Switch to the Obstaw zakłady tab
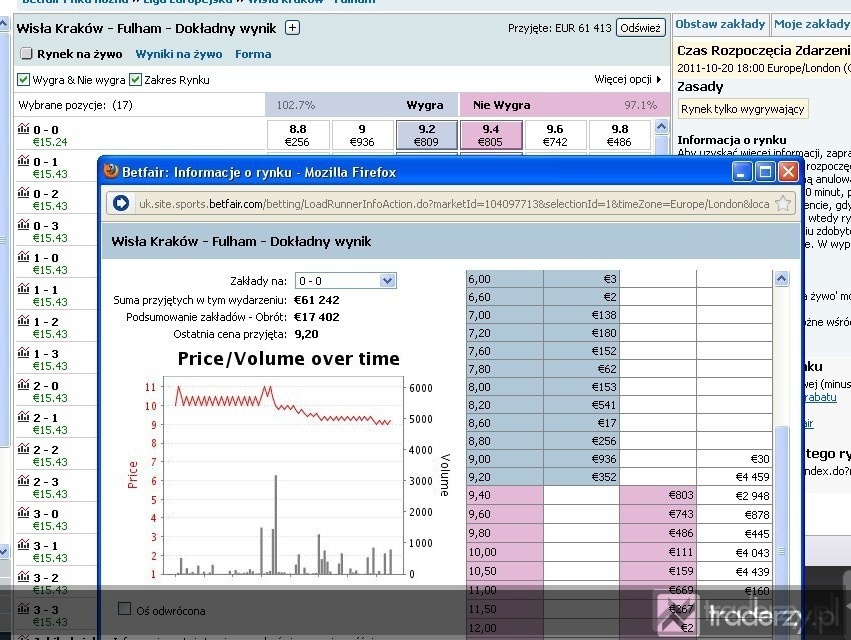 pos(720,24)
